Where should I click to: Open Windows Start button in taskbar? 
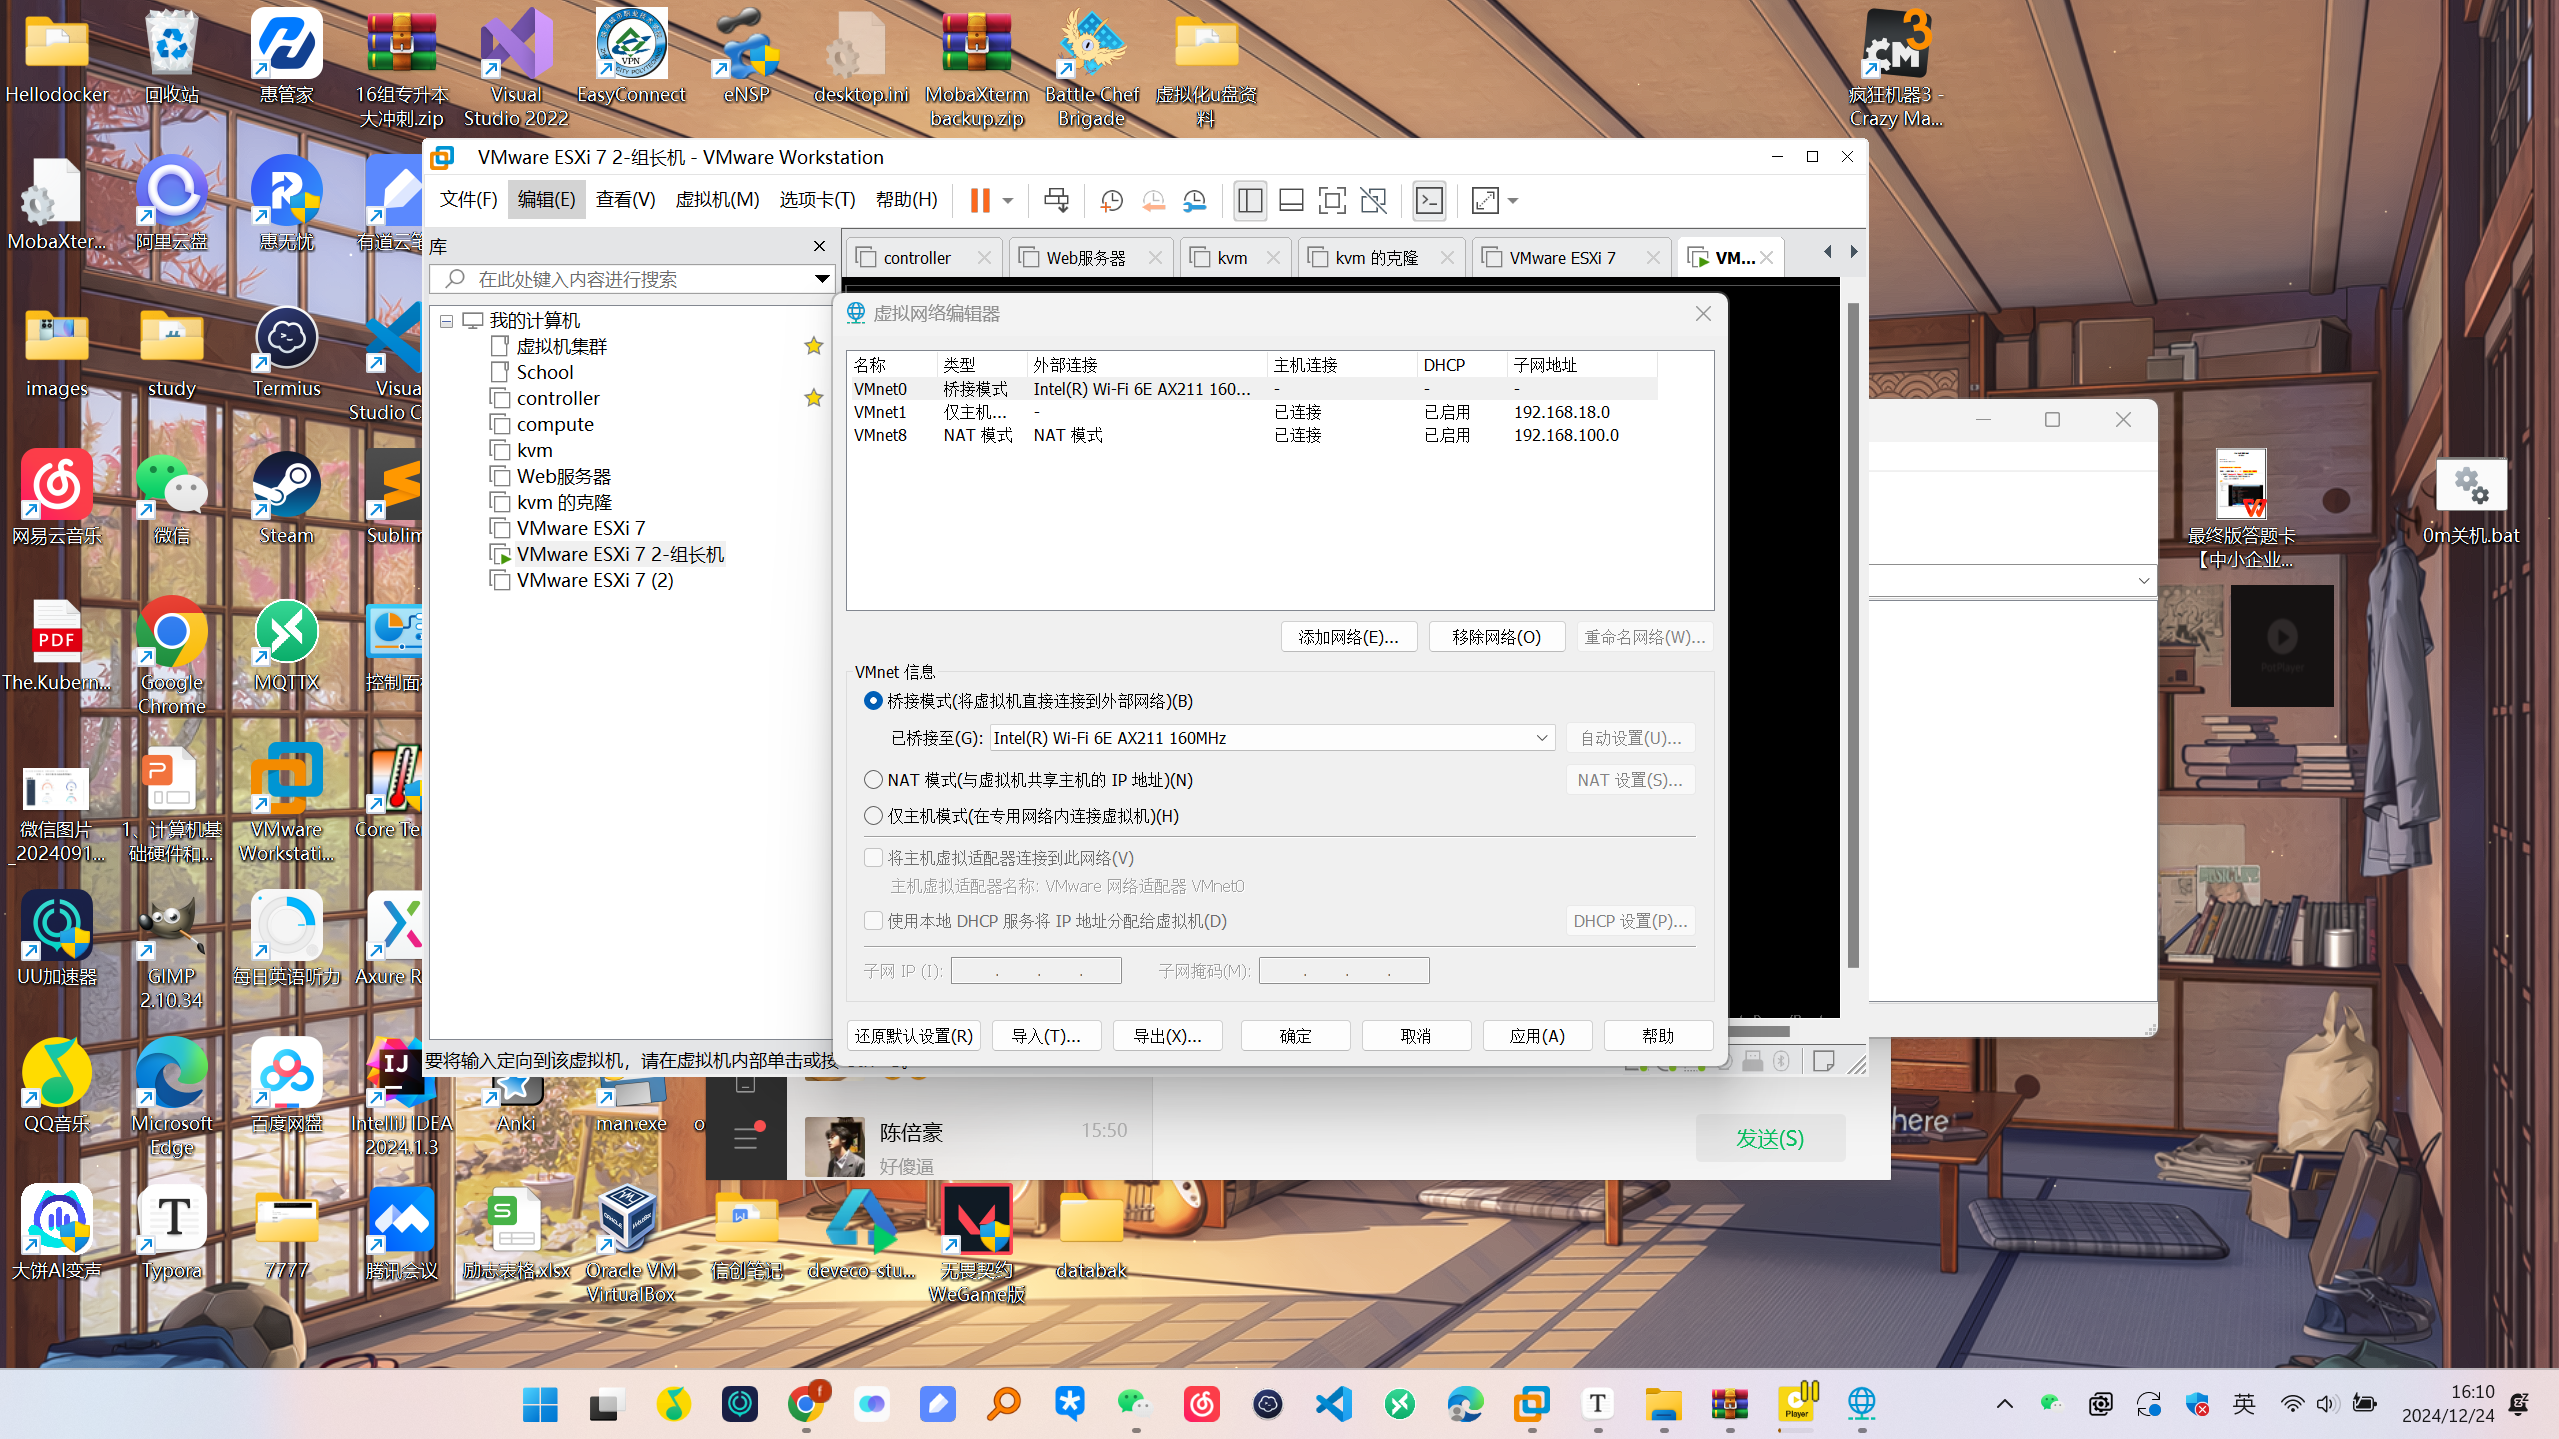click(x=540, y=1404)
